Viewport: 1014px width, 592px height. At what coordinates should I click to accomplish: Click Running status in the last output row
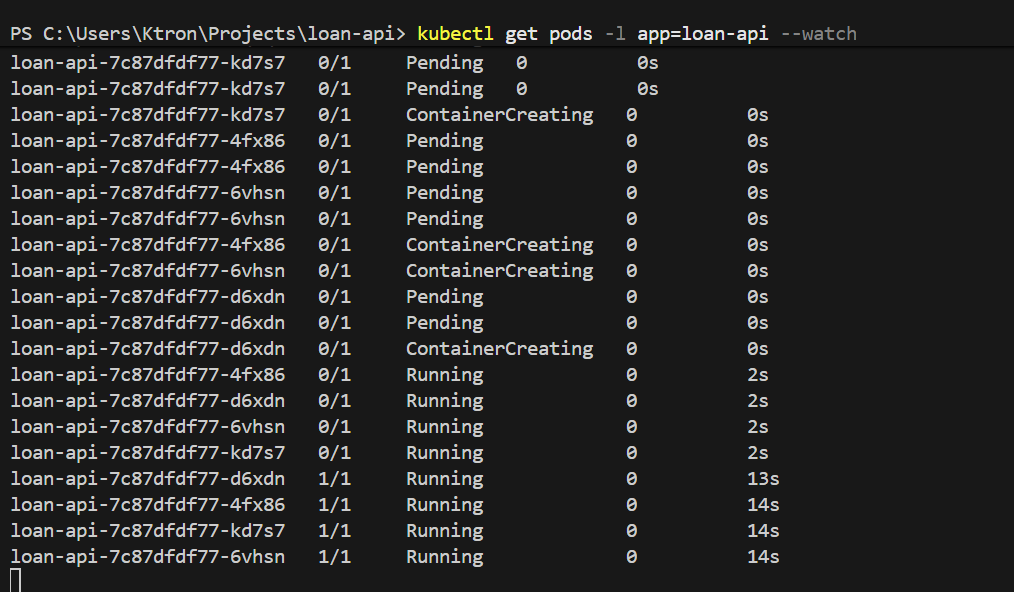click(x=444, y=557)
